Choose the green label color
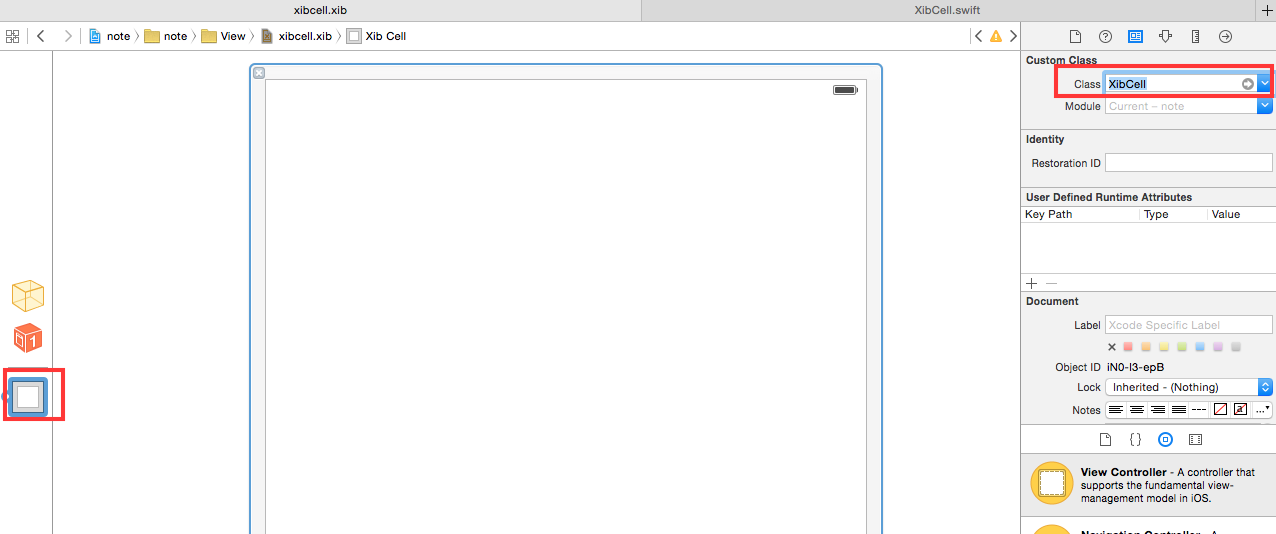 [1182, 347]
